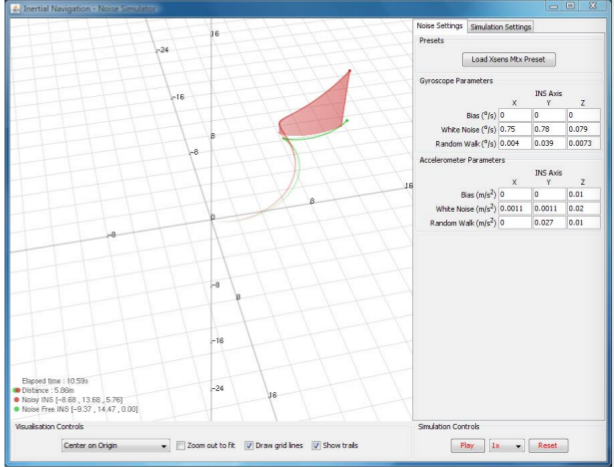
Task: Click the Java app icon in title bar
Action: pos(15,8)
